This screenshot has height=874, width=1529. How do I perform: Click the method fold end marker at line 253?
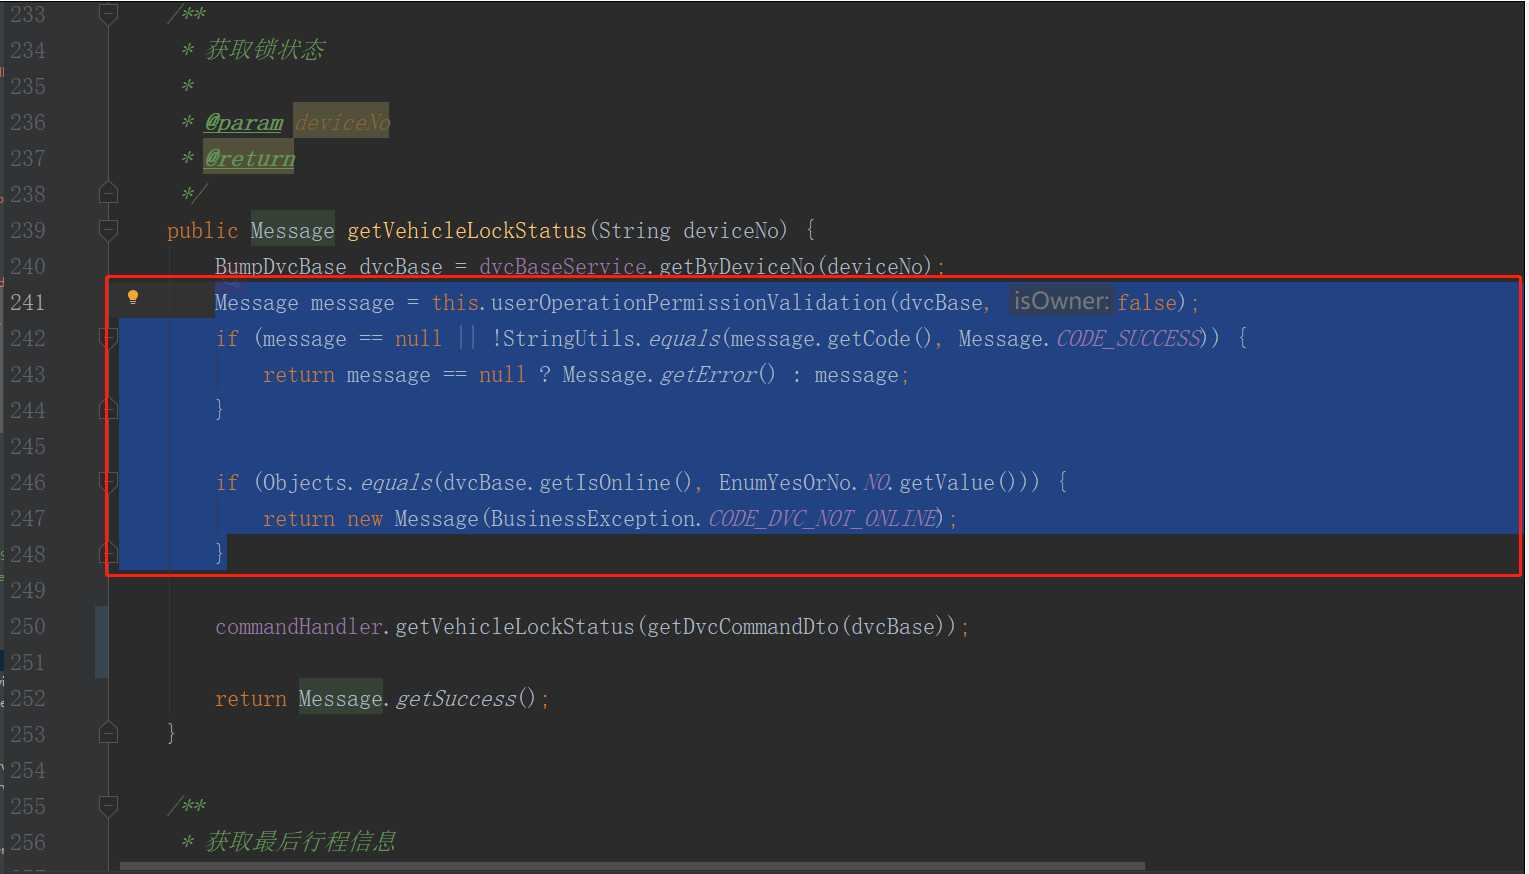pyautogui.click(x=109, y=733)
